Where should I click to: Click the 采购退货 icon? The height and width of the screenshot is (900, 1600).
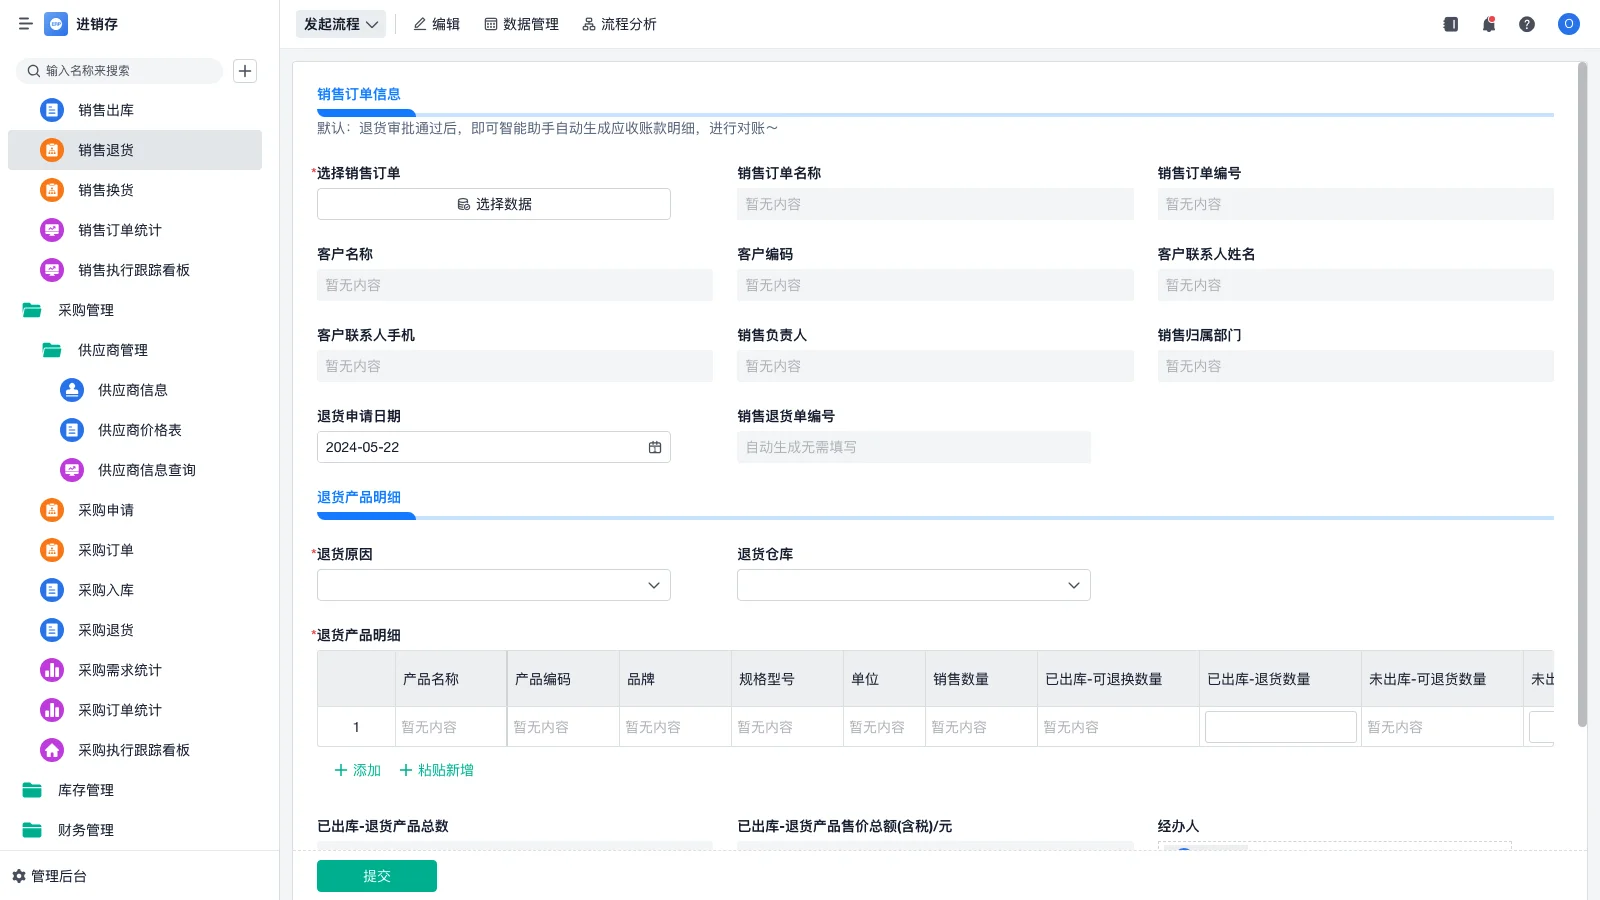point(52,630)
